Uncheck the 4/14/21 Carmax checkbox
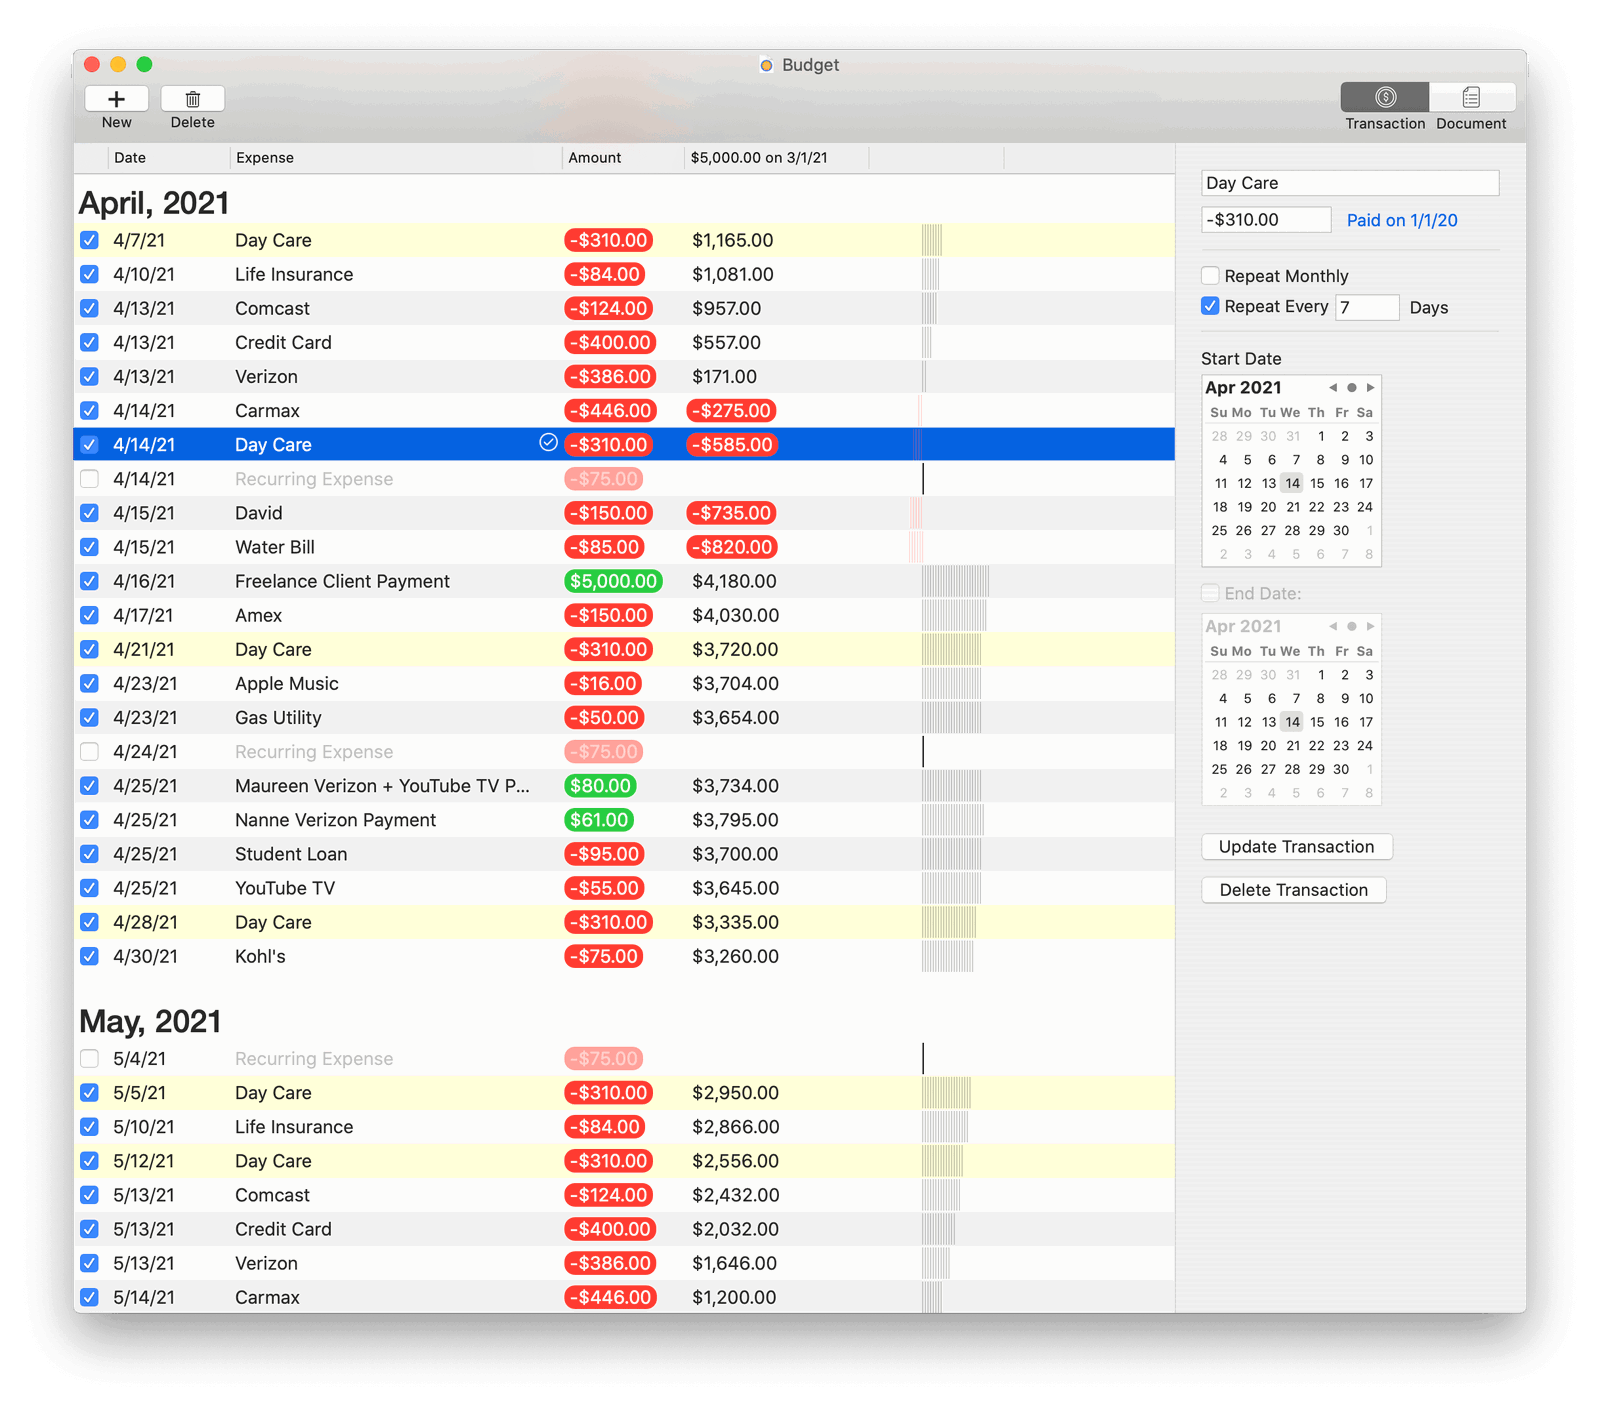Viewport: 1600px width, 1410px height. click(89, 411)
